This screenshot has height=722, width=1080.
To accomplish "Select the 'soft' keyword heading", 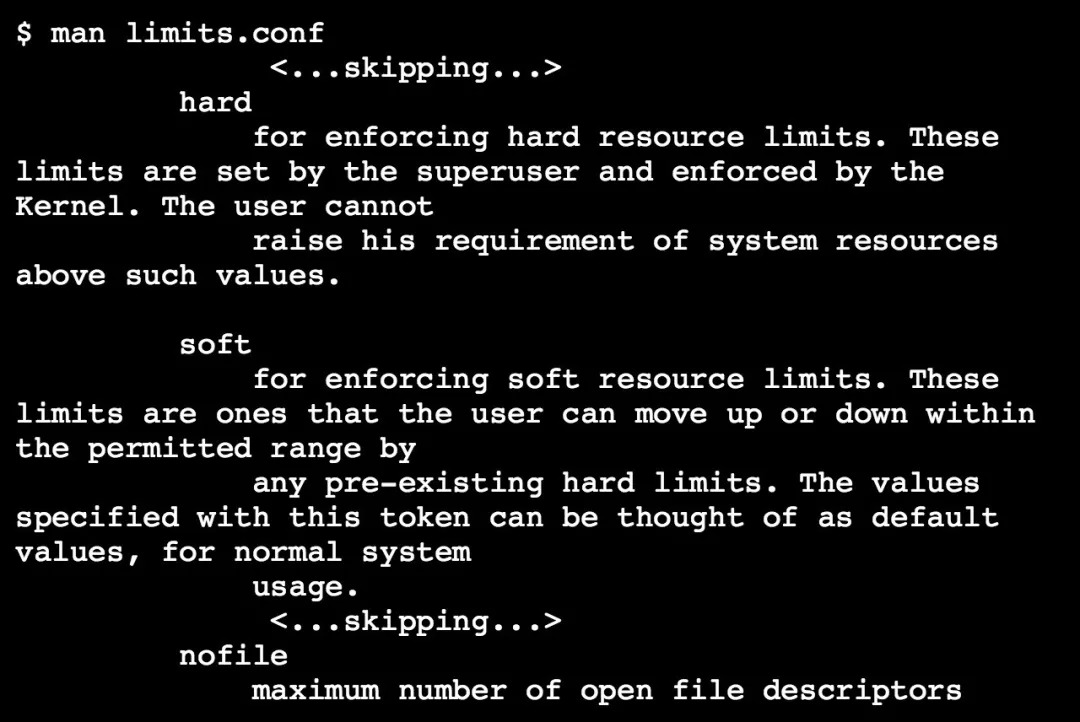I will (216, 344).
